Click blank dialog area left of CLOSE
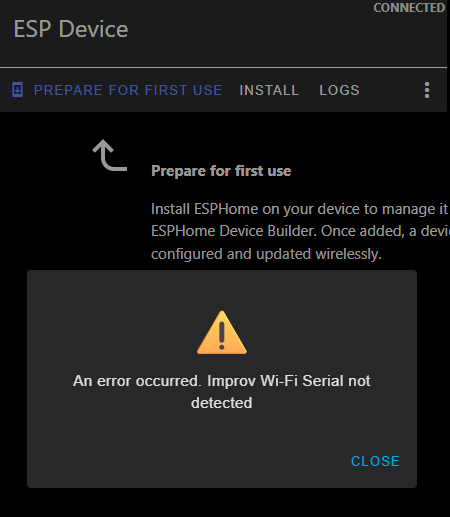 point(187,461)
